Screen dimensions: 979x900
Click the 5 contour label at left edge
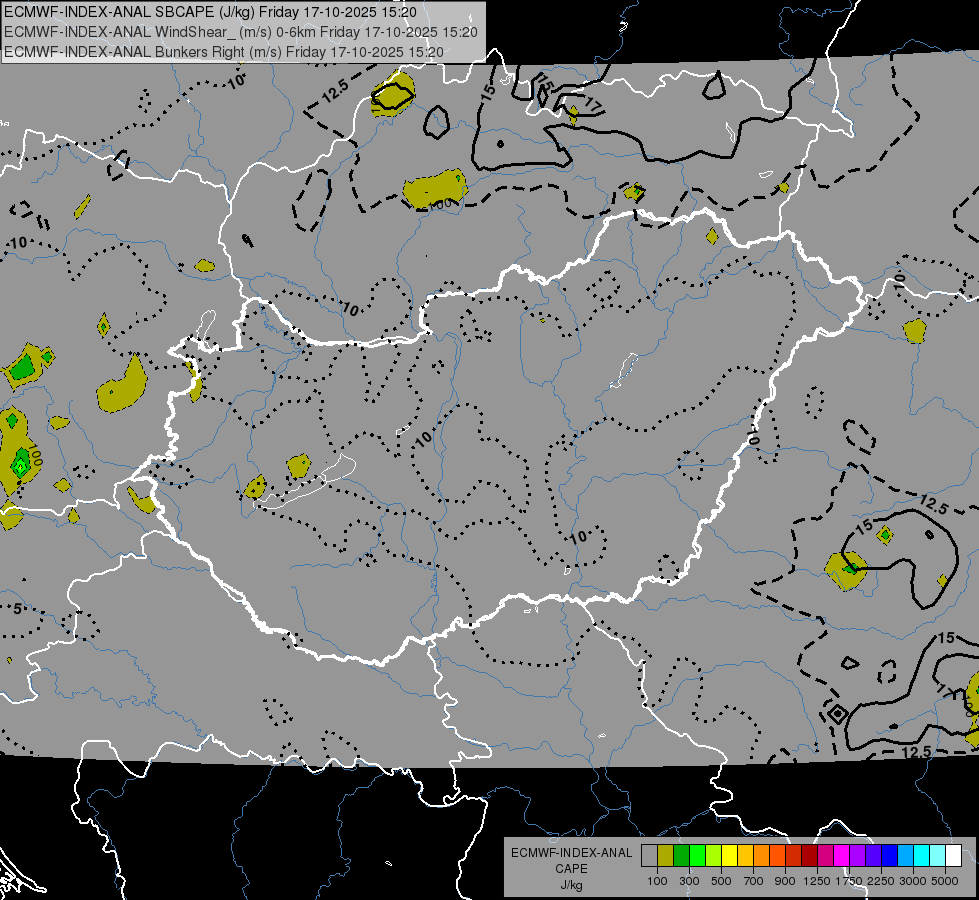pos(17,608)
